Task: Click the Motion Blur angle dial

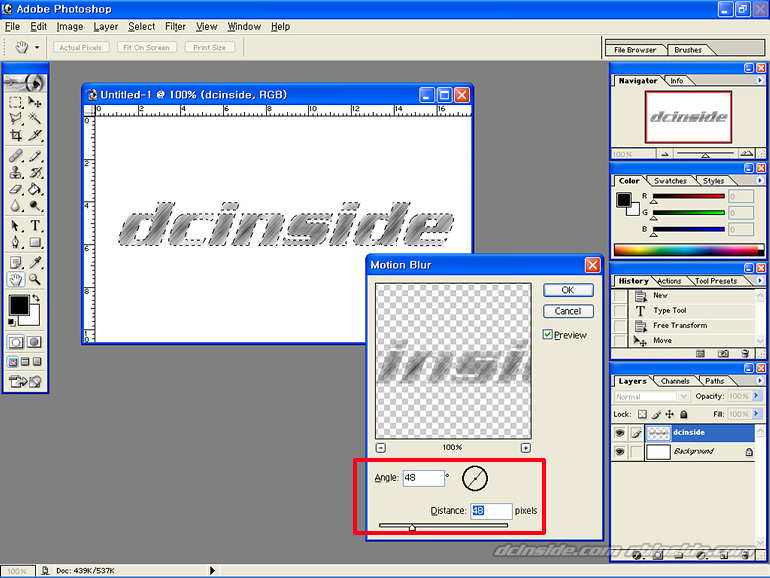Action: 474,478
